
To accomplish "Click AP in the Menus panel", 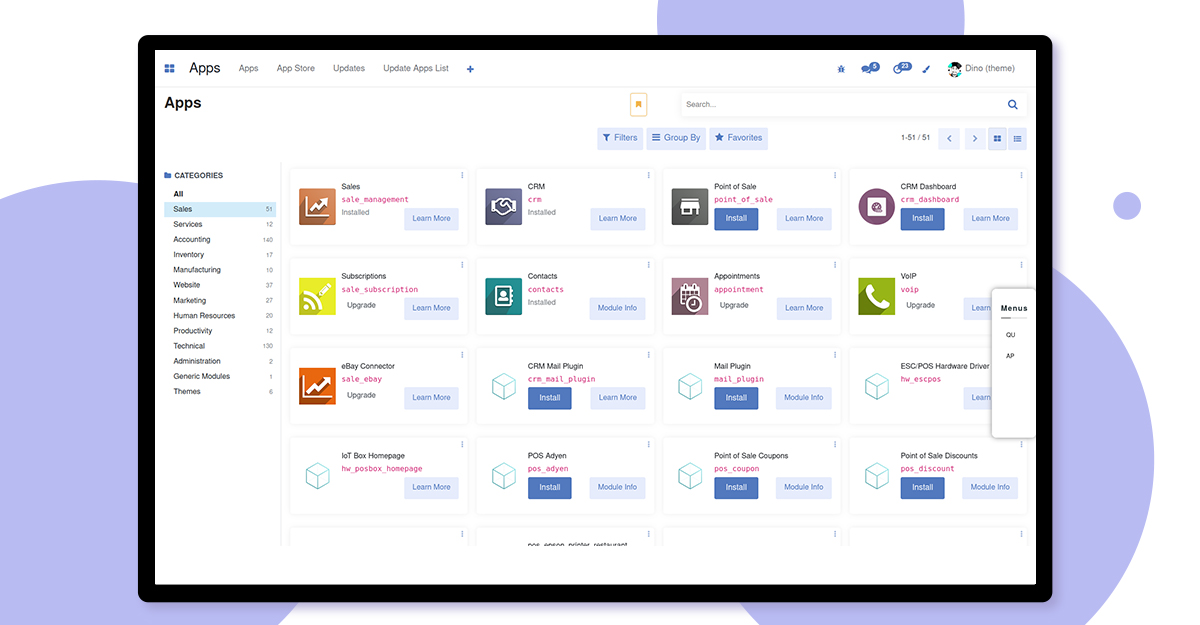I will 1010,356.
